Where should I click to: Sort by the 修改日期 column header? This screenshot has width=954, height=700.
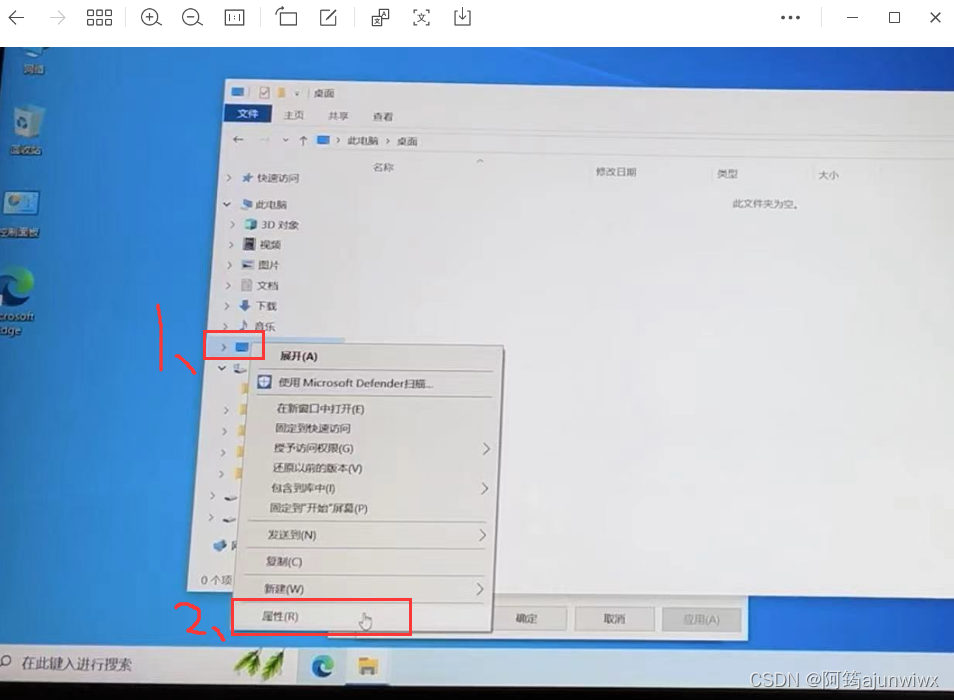click(x=616, y=172)
